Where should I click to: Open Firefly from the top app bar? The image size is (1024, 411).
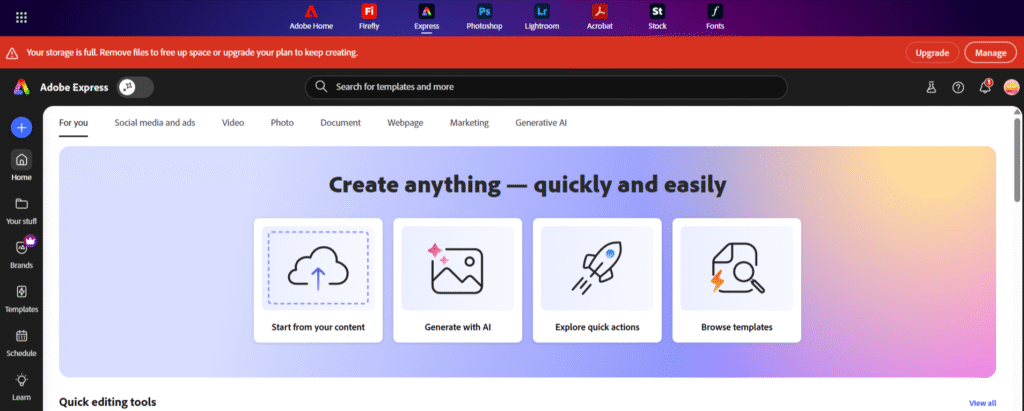(368, 16)
